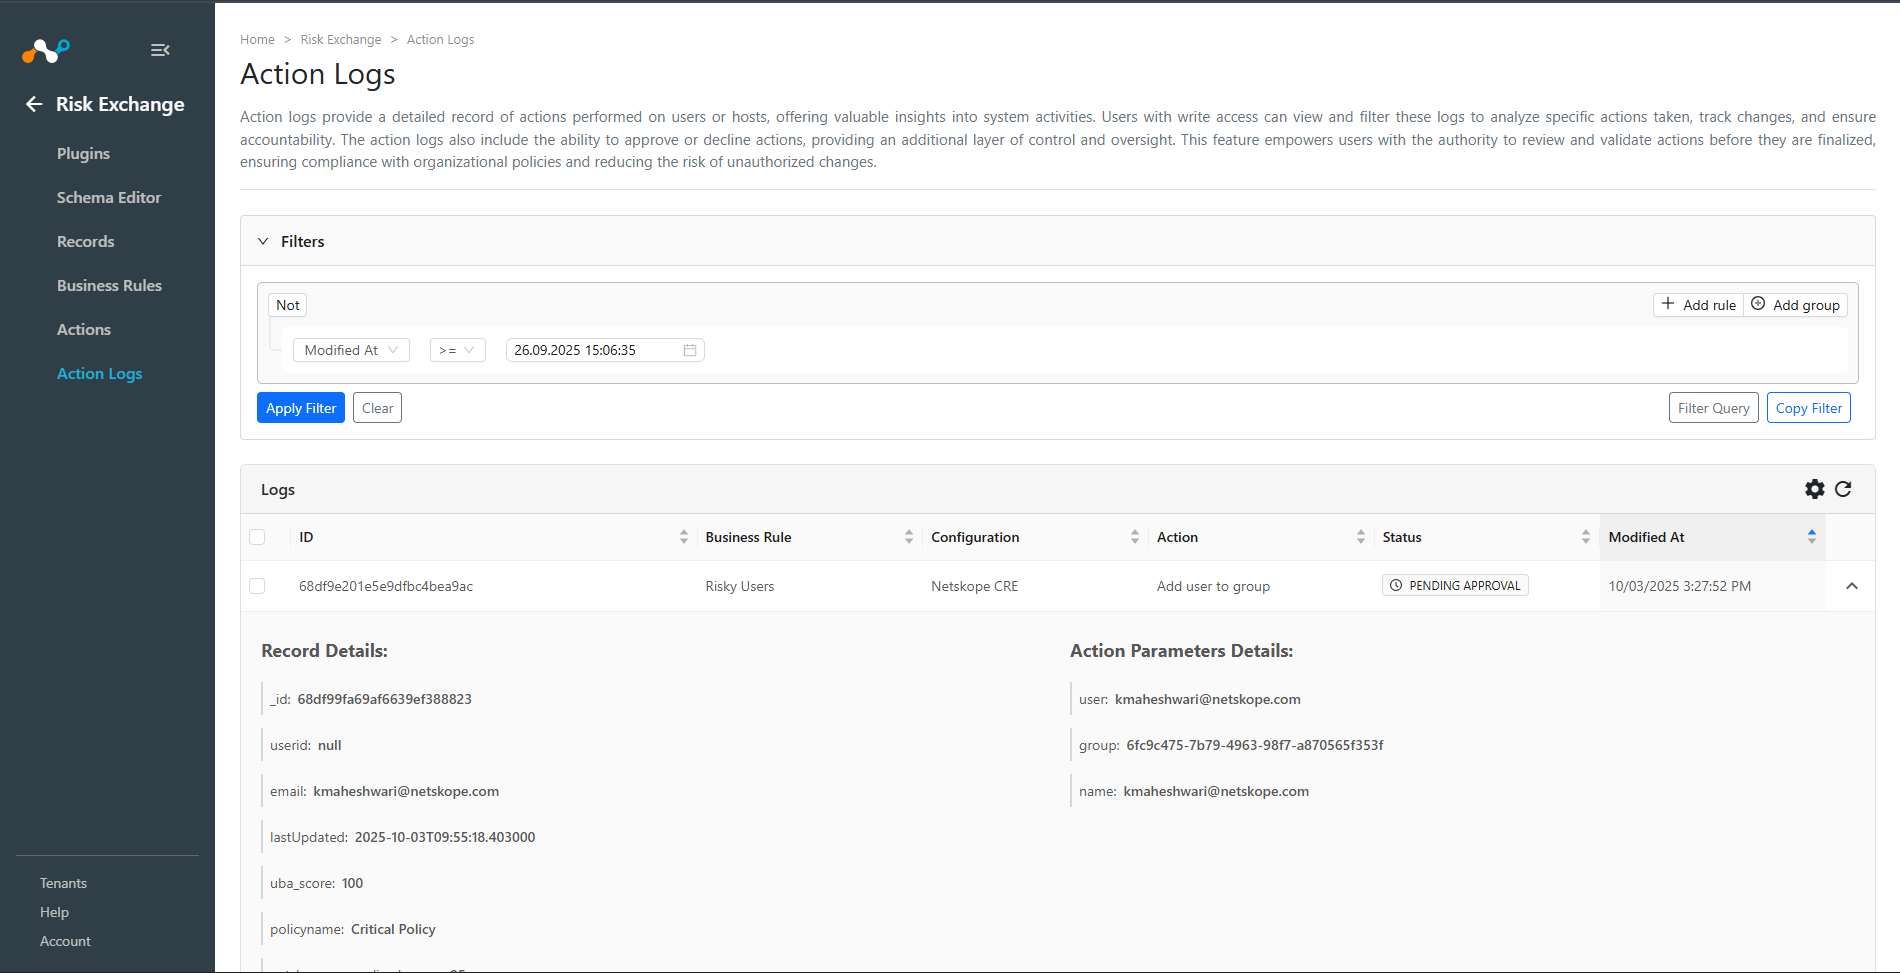Screen dimensions: 1900x973
Task: Refresh the logs table
Action: click(1843, 489)
